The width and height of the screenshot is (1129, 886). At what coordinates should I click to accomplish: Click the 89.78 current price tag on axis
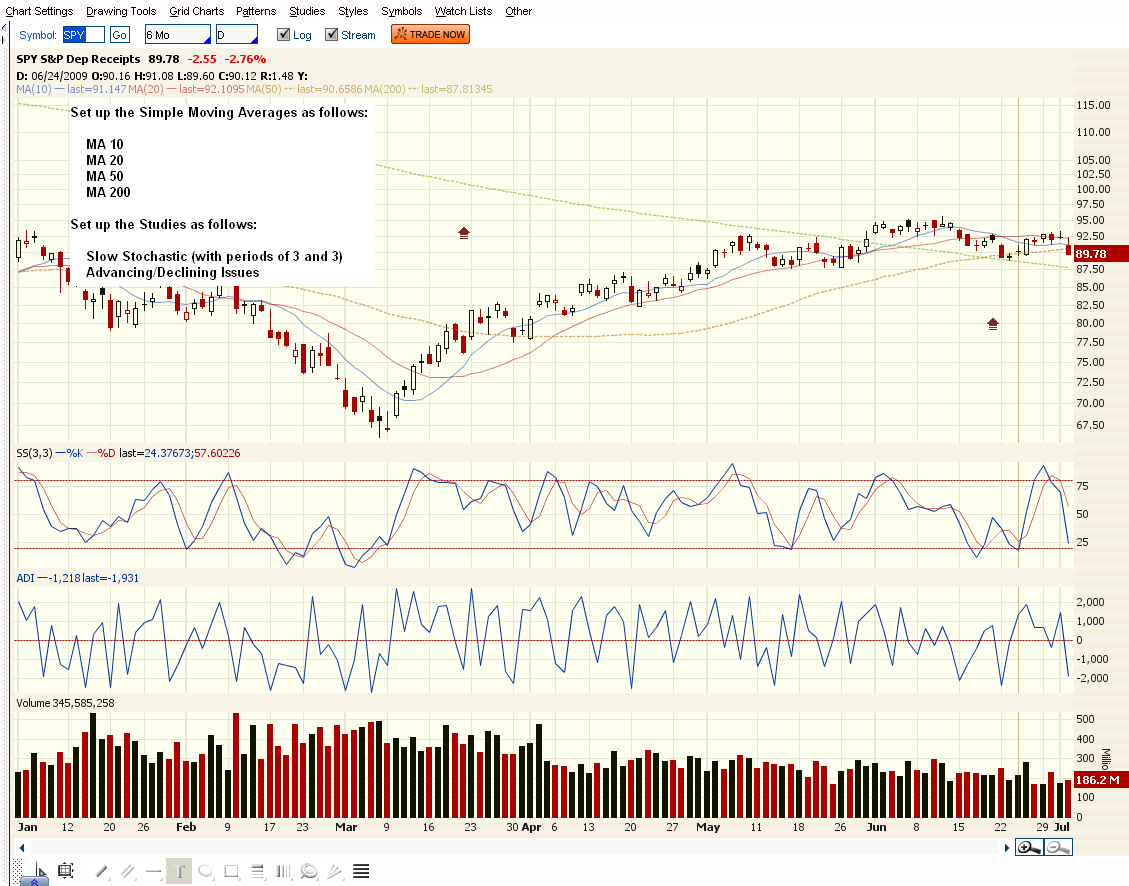pos(1100,253)
